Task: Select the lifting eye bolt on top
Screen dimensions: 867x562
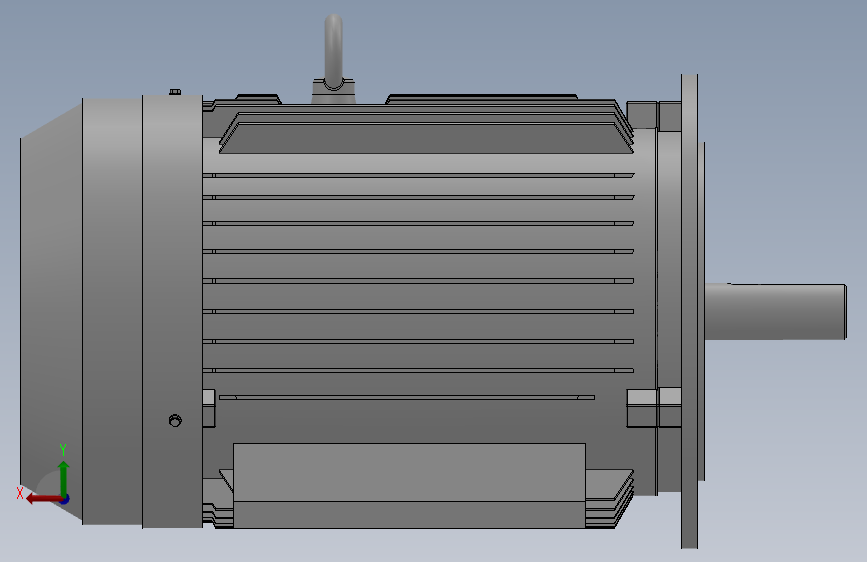Action: click(333, 58)
